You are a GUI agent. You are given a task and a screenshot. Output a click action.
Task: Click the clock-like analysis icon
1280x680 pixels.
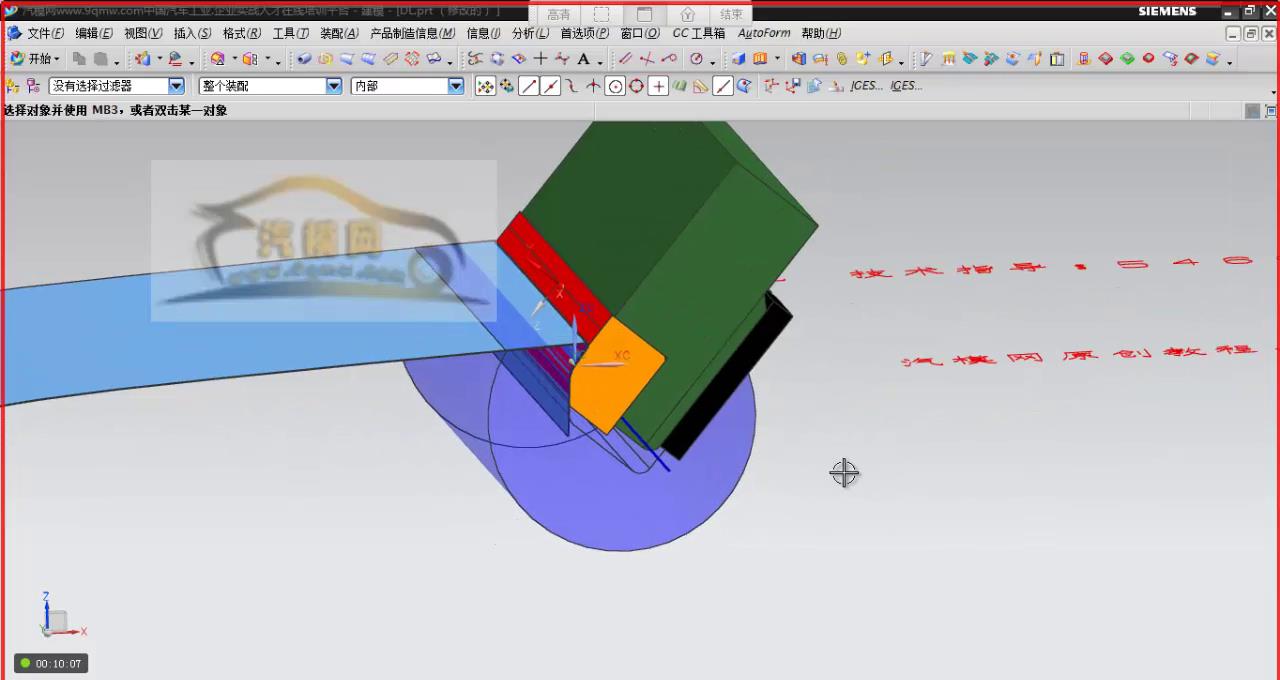pyautogui.click(x=696, y=59)
